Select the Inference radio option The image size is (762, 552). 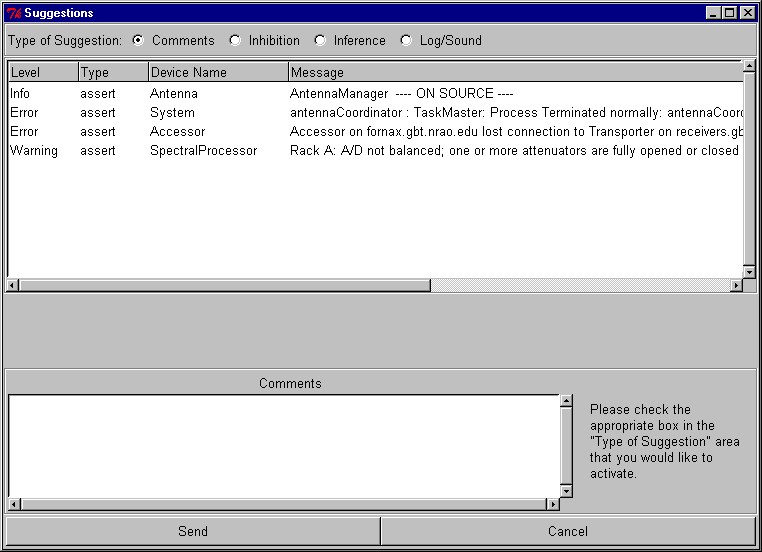click(320, 41)
